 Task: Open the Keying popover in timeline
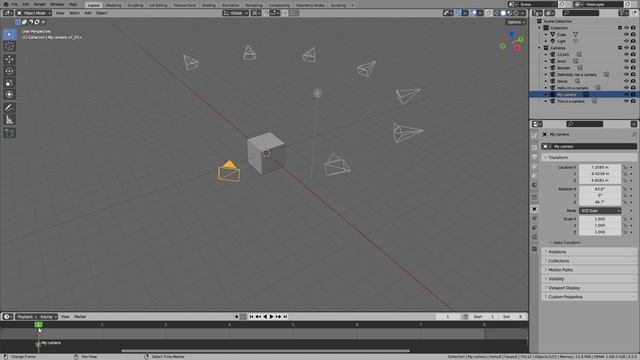(x=48, y=317)
